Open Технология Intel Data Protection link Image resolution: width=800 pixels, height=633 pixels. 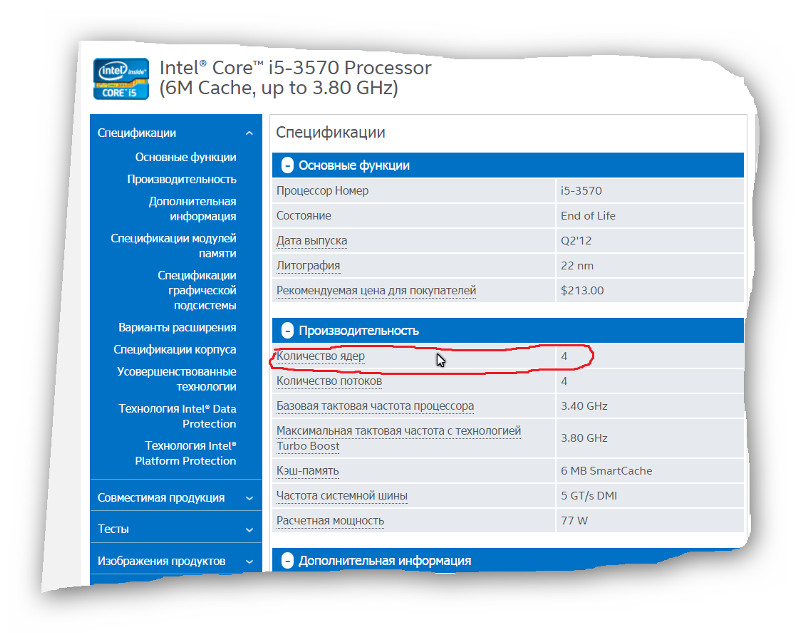[177, 416]
